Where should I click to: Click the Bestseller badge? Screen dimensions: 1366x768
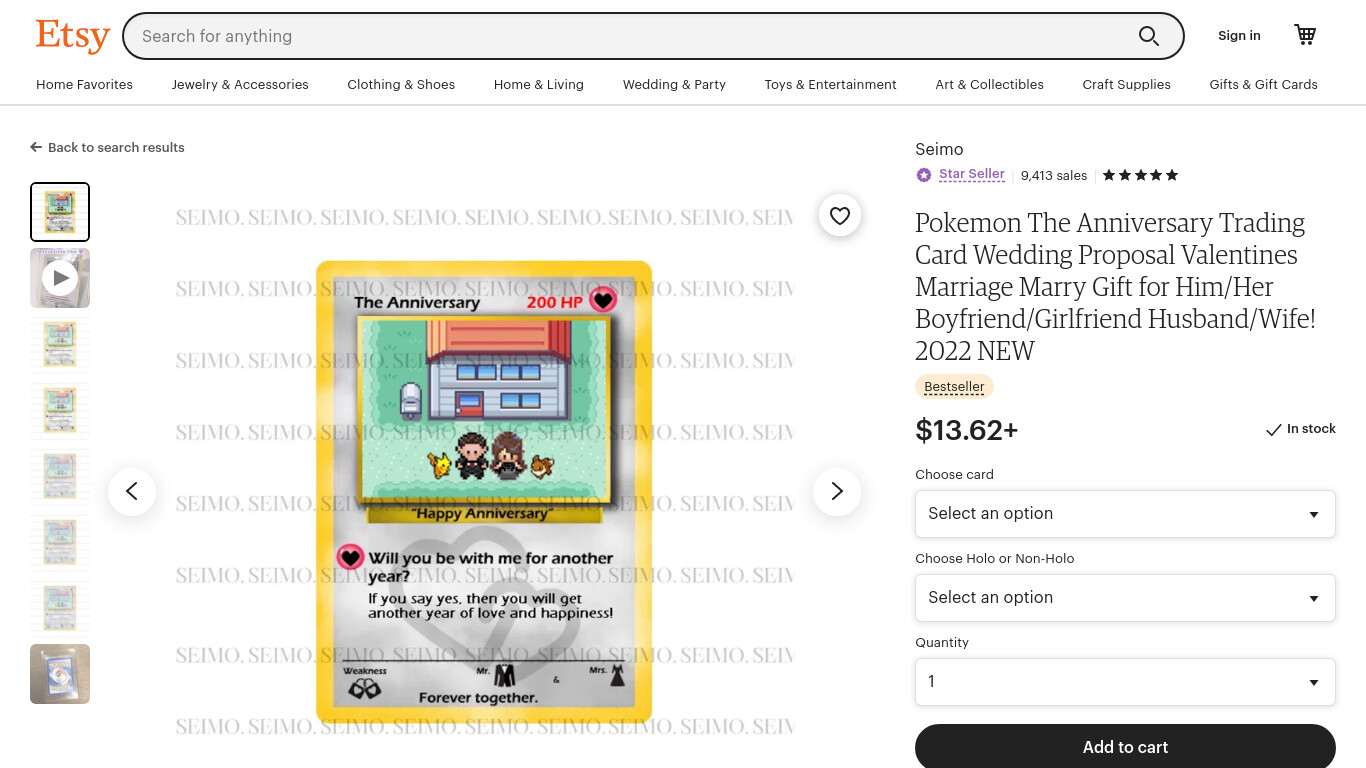[954, 387]
